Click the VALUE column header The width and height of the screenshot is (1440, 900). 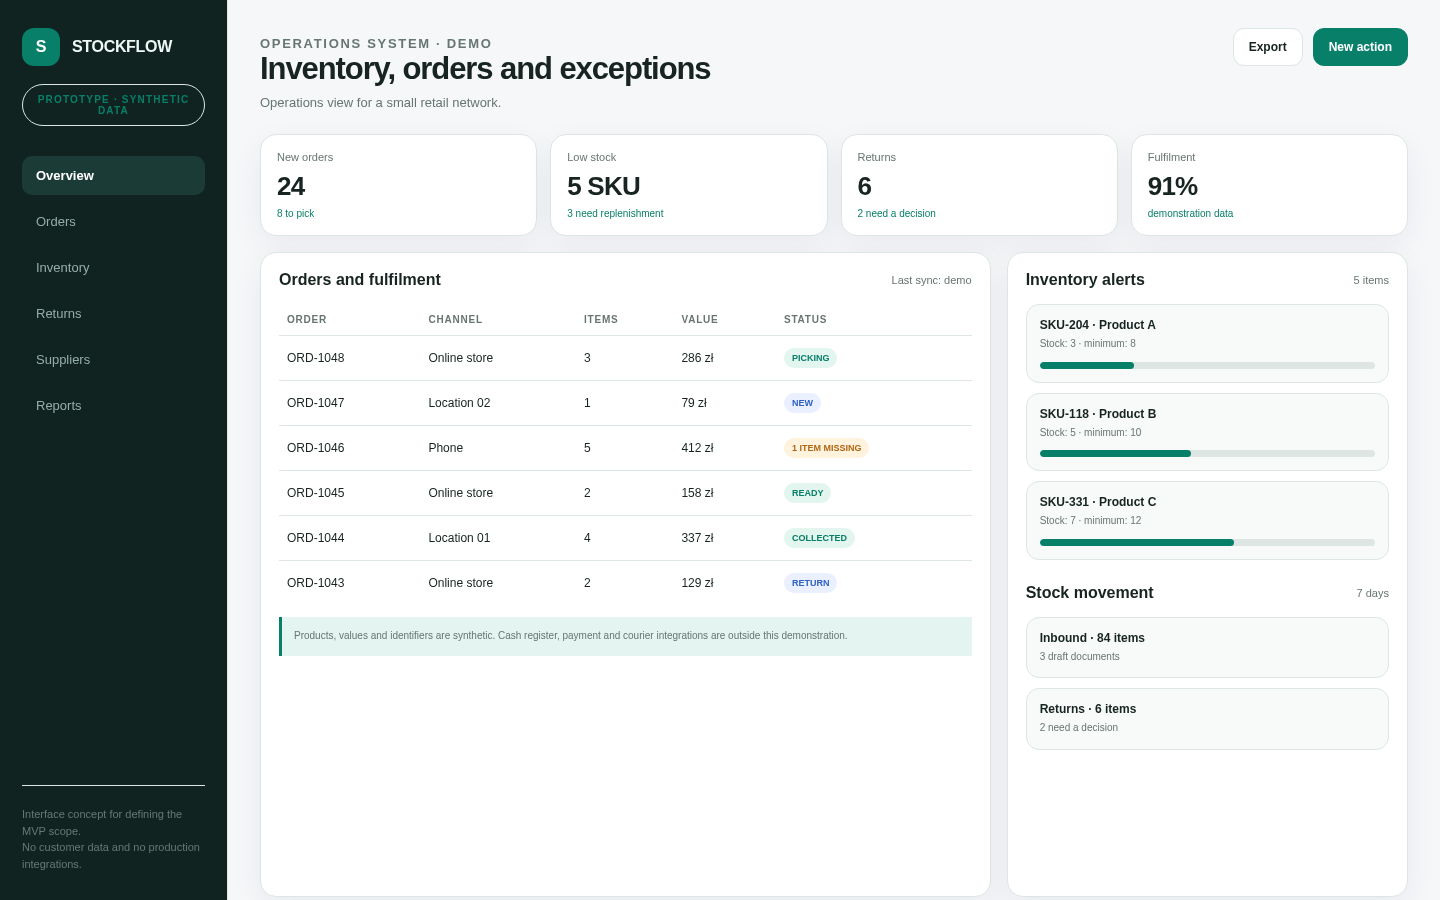pos(700,320)
